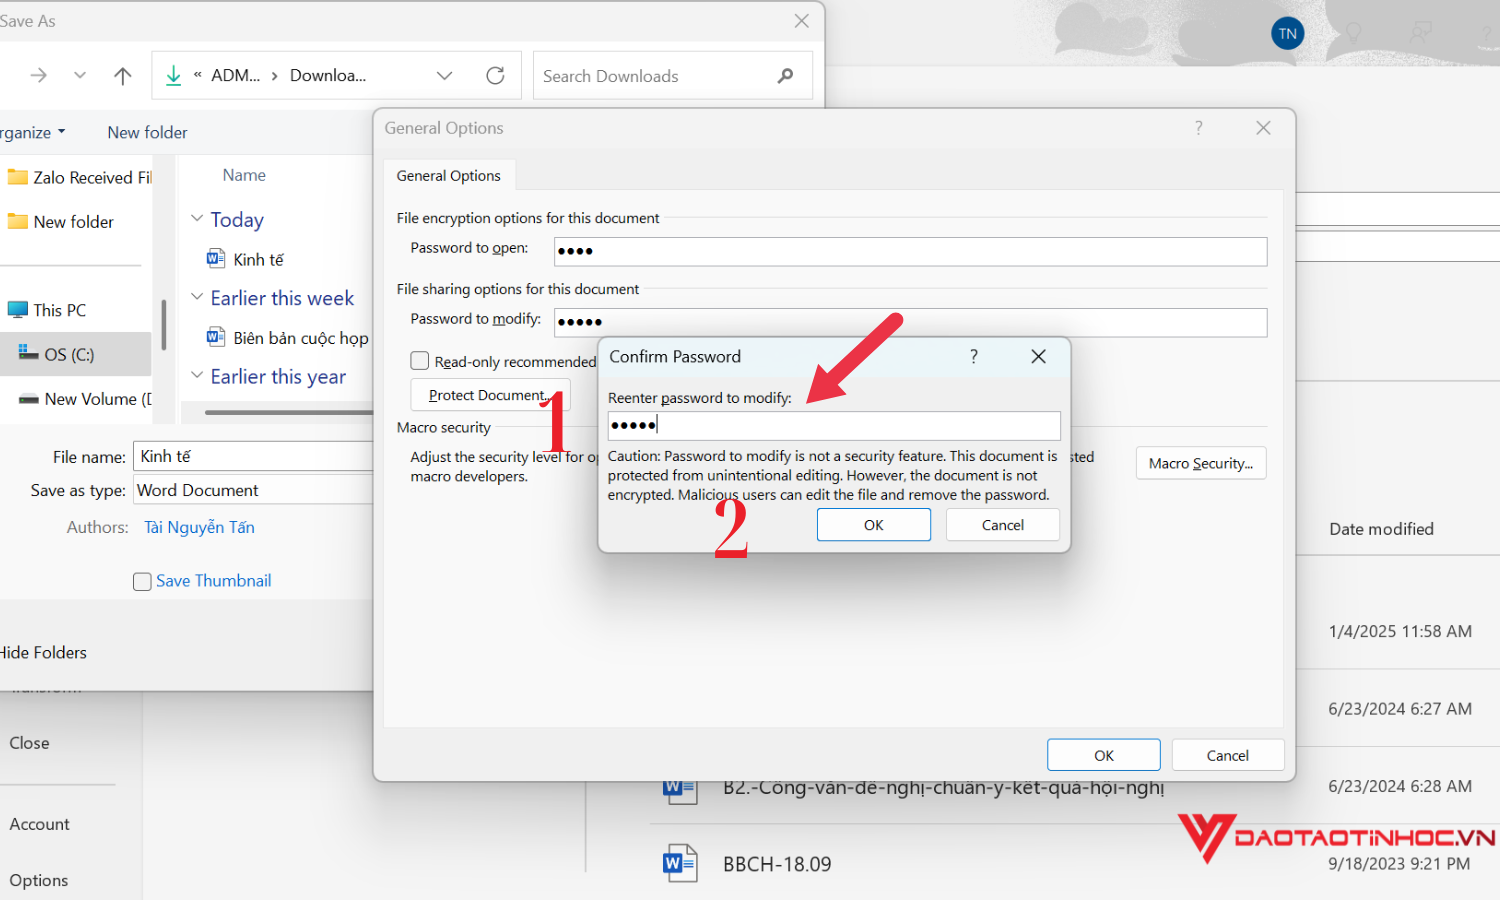The width and height of the screenshot is (1500, 900).
Task: Select New Volume drive
Action: [x=86, y=399]
